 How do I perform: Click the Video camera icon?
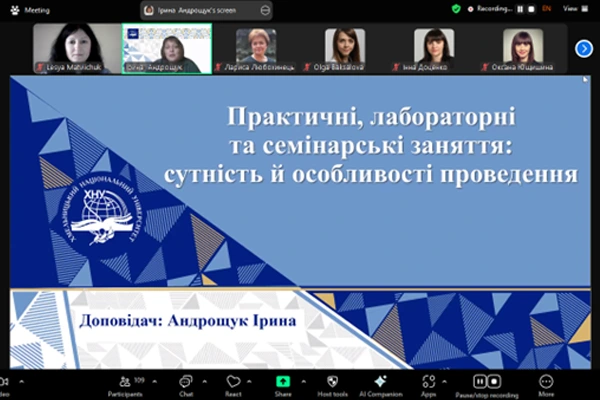click(4, 382)
